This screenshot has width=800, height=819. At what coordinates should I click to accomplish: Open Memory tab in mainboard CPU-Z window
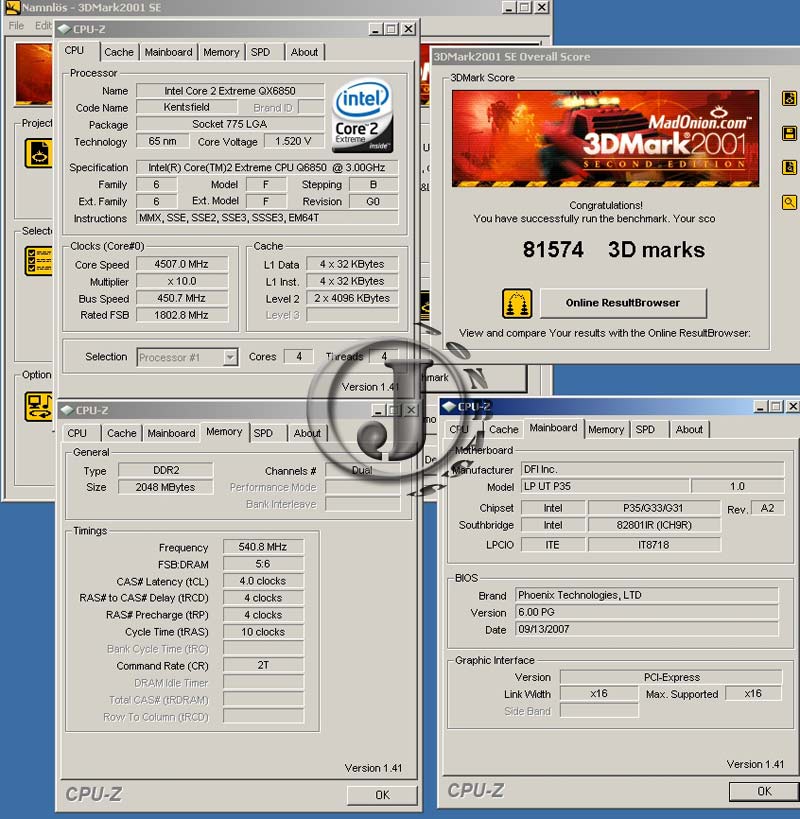pyautogui.click(x=606, y=429)
